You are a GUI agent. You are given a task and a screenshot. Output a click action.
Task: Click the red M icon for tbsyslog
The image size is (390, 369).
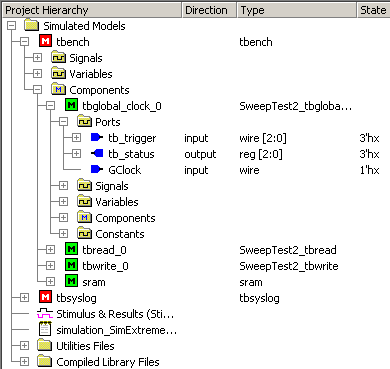click(45, 297)
